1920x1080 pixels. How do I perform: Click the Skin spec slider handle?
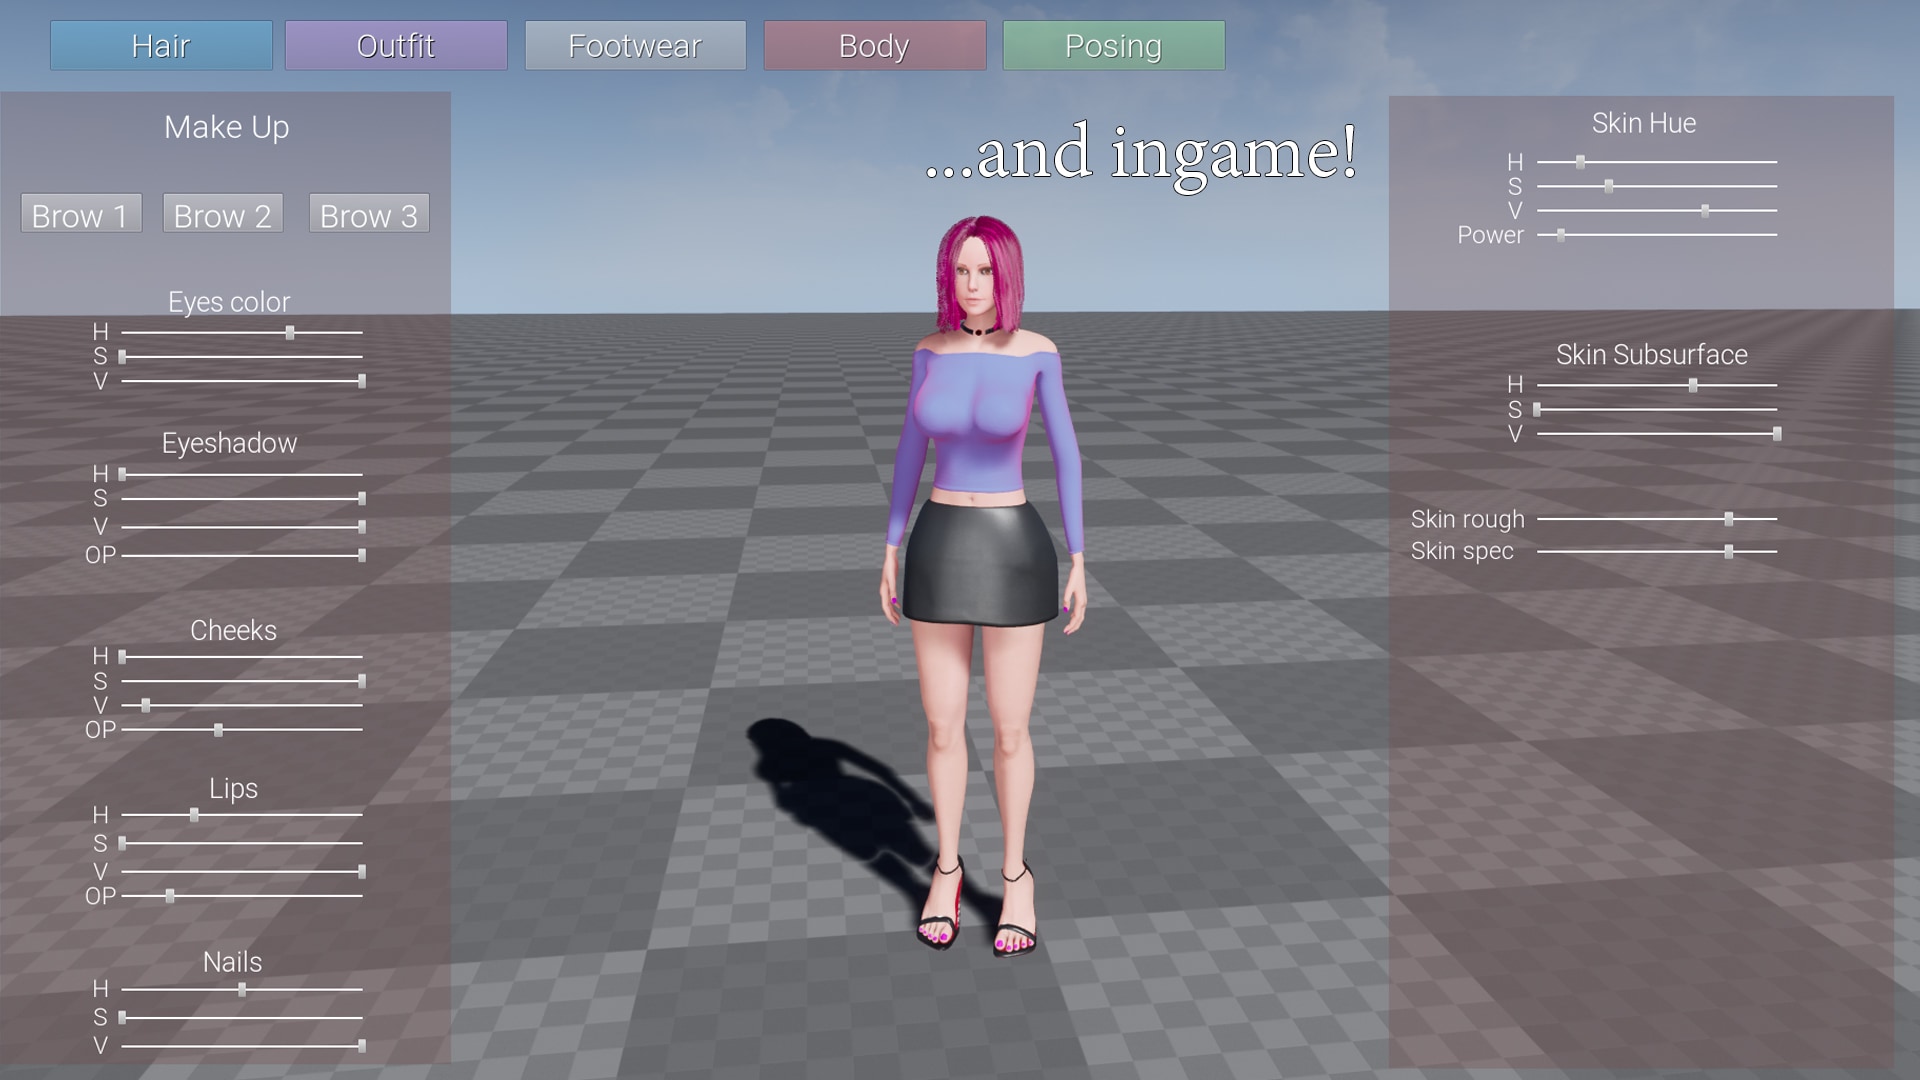click(x=1729, y=551)
